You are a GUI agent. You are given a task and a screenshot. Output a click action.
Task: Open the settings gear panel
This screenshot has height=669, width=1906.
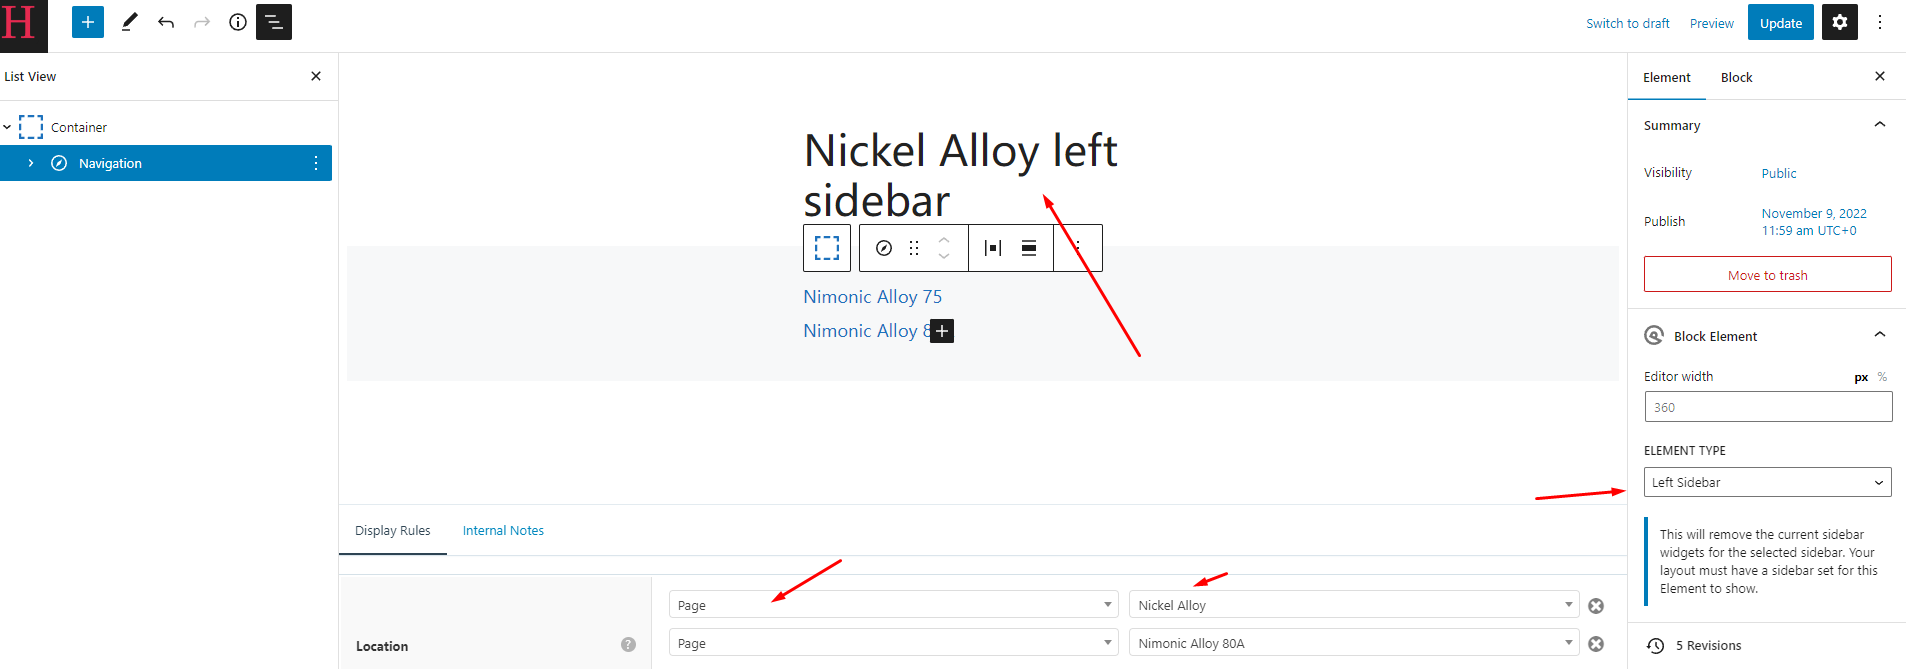point(1840,22)
